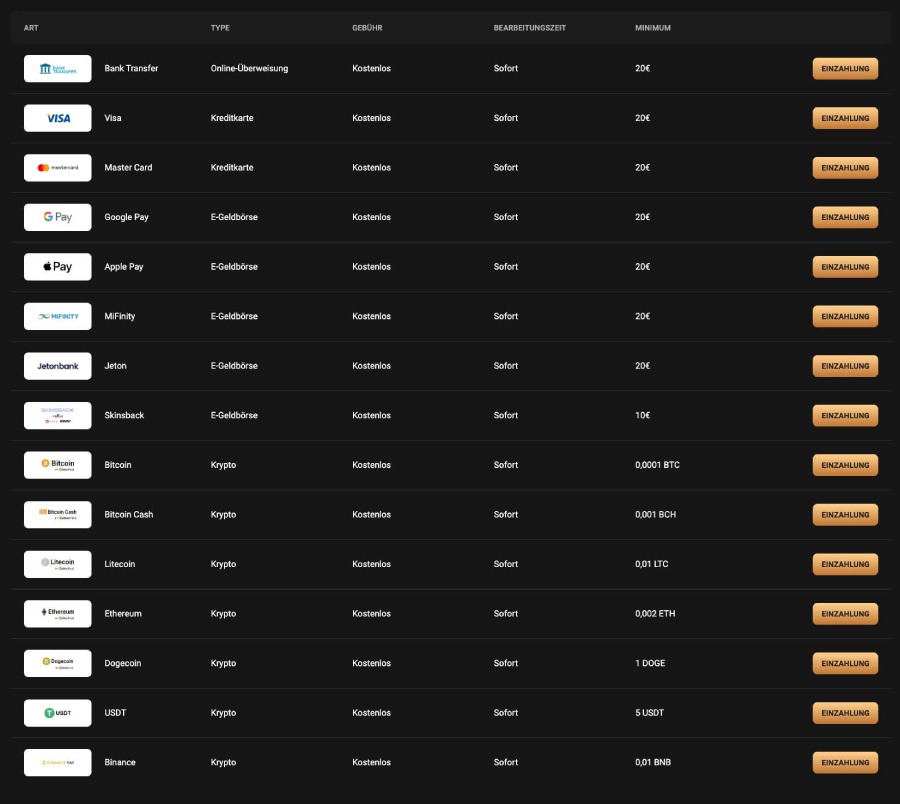Start deposit with Litecoin Einzahlung button

pos(845,564)
